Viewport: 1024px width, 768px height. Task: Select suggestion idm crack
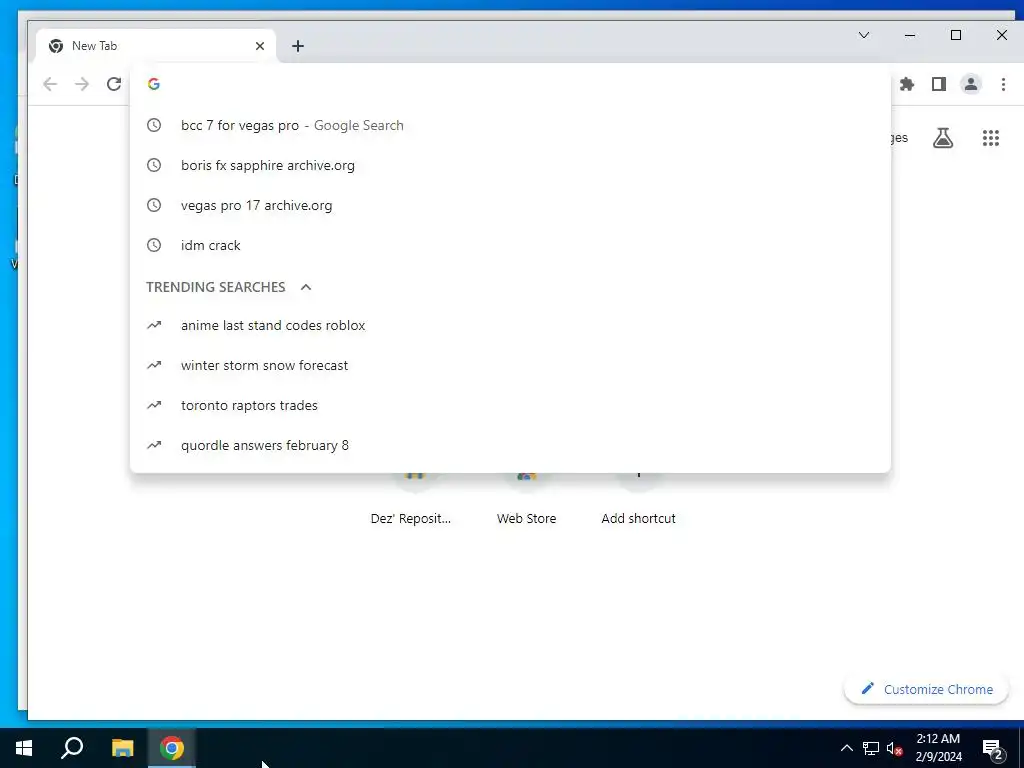(510, 245)
